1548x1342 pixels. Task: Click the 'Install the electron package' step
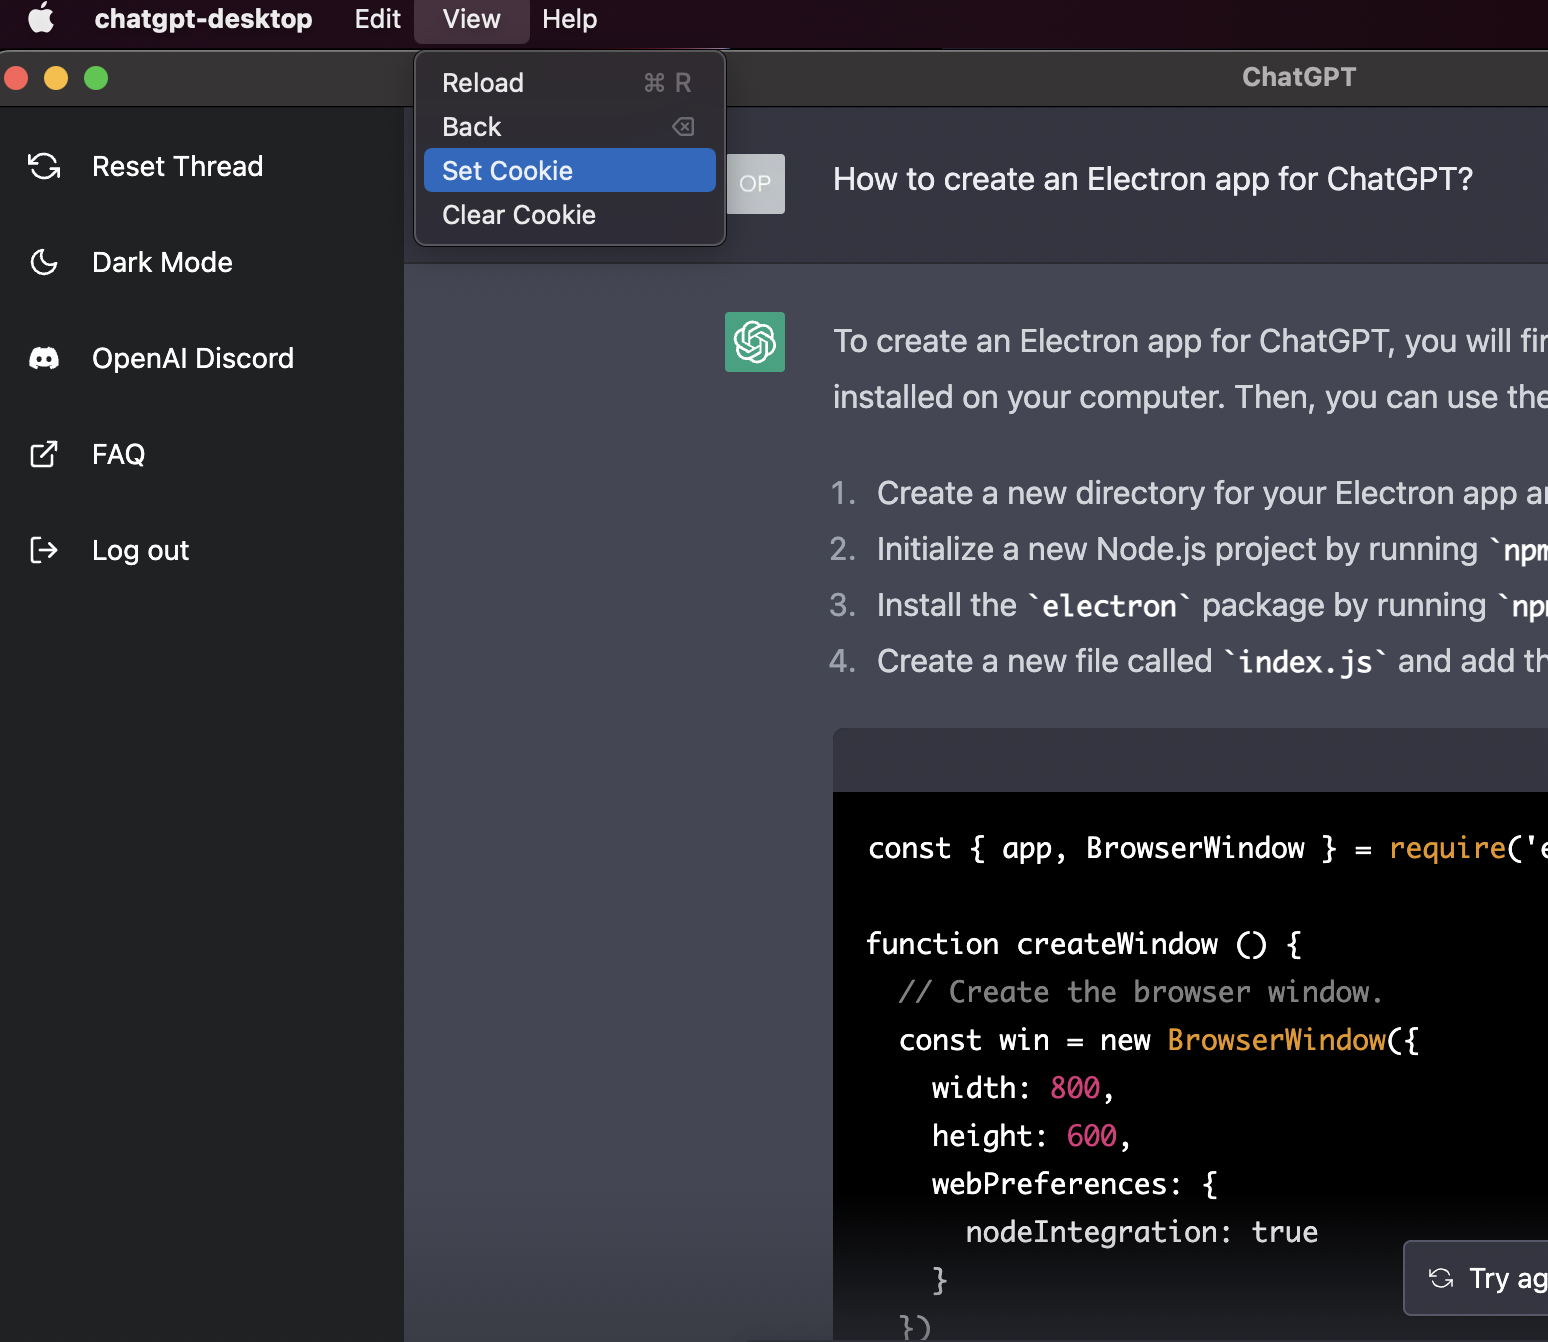1212,605
